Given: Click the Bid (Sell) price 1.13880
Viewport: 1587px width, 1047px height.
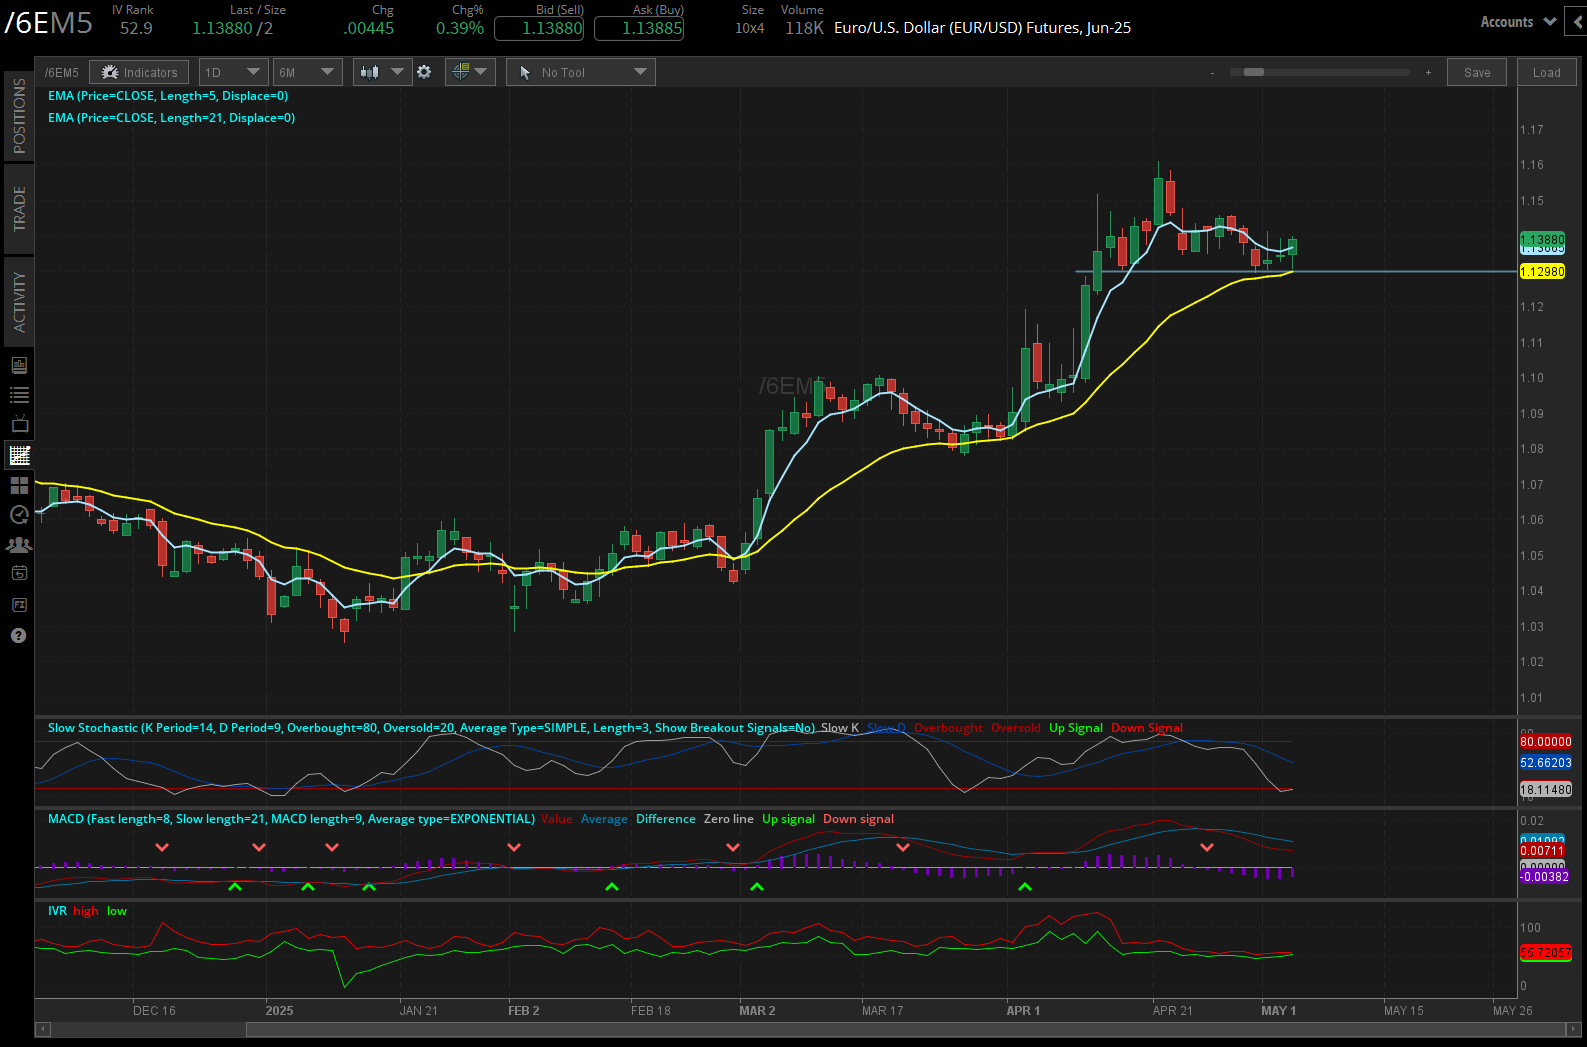Looking at the screenshot, I should 539,28.
